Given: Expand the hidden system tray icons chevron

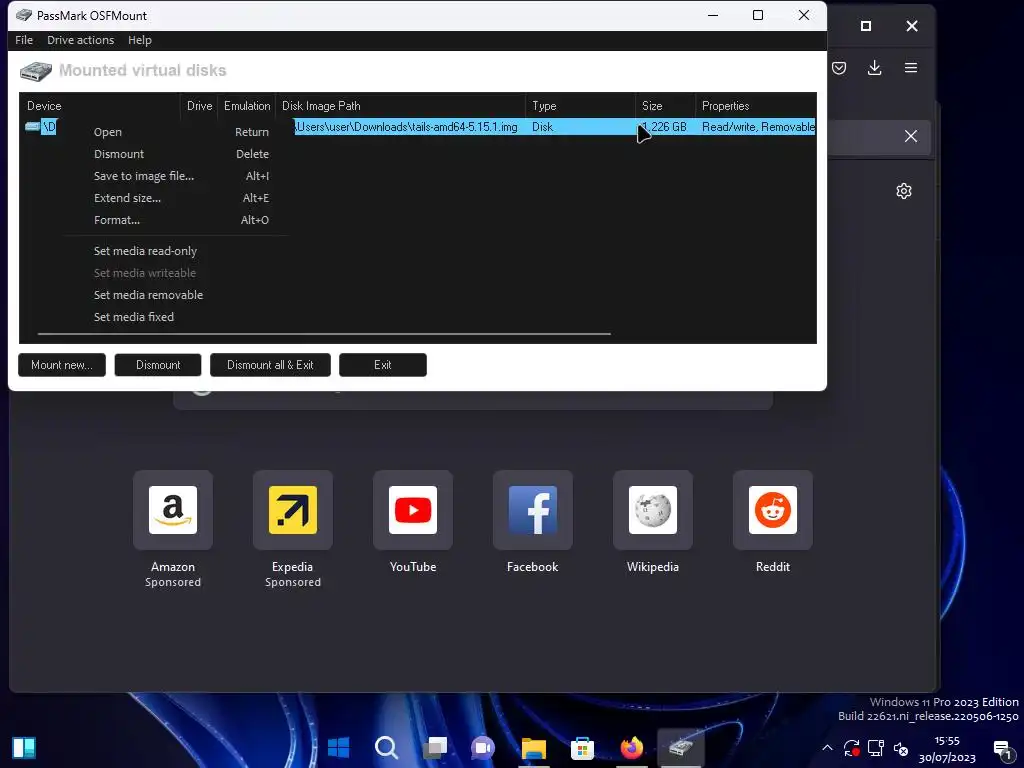Looking at the screenshot, I should 827,748.
